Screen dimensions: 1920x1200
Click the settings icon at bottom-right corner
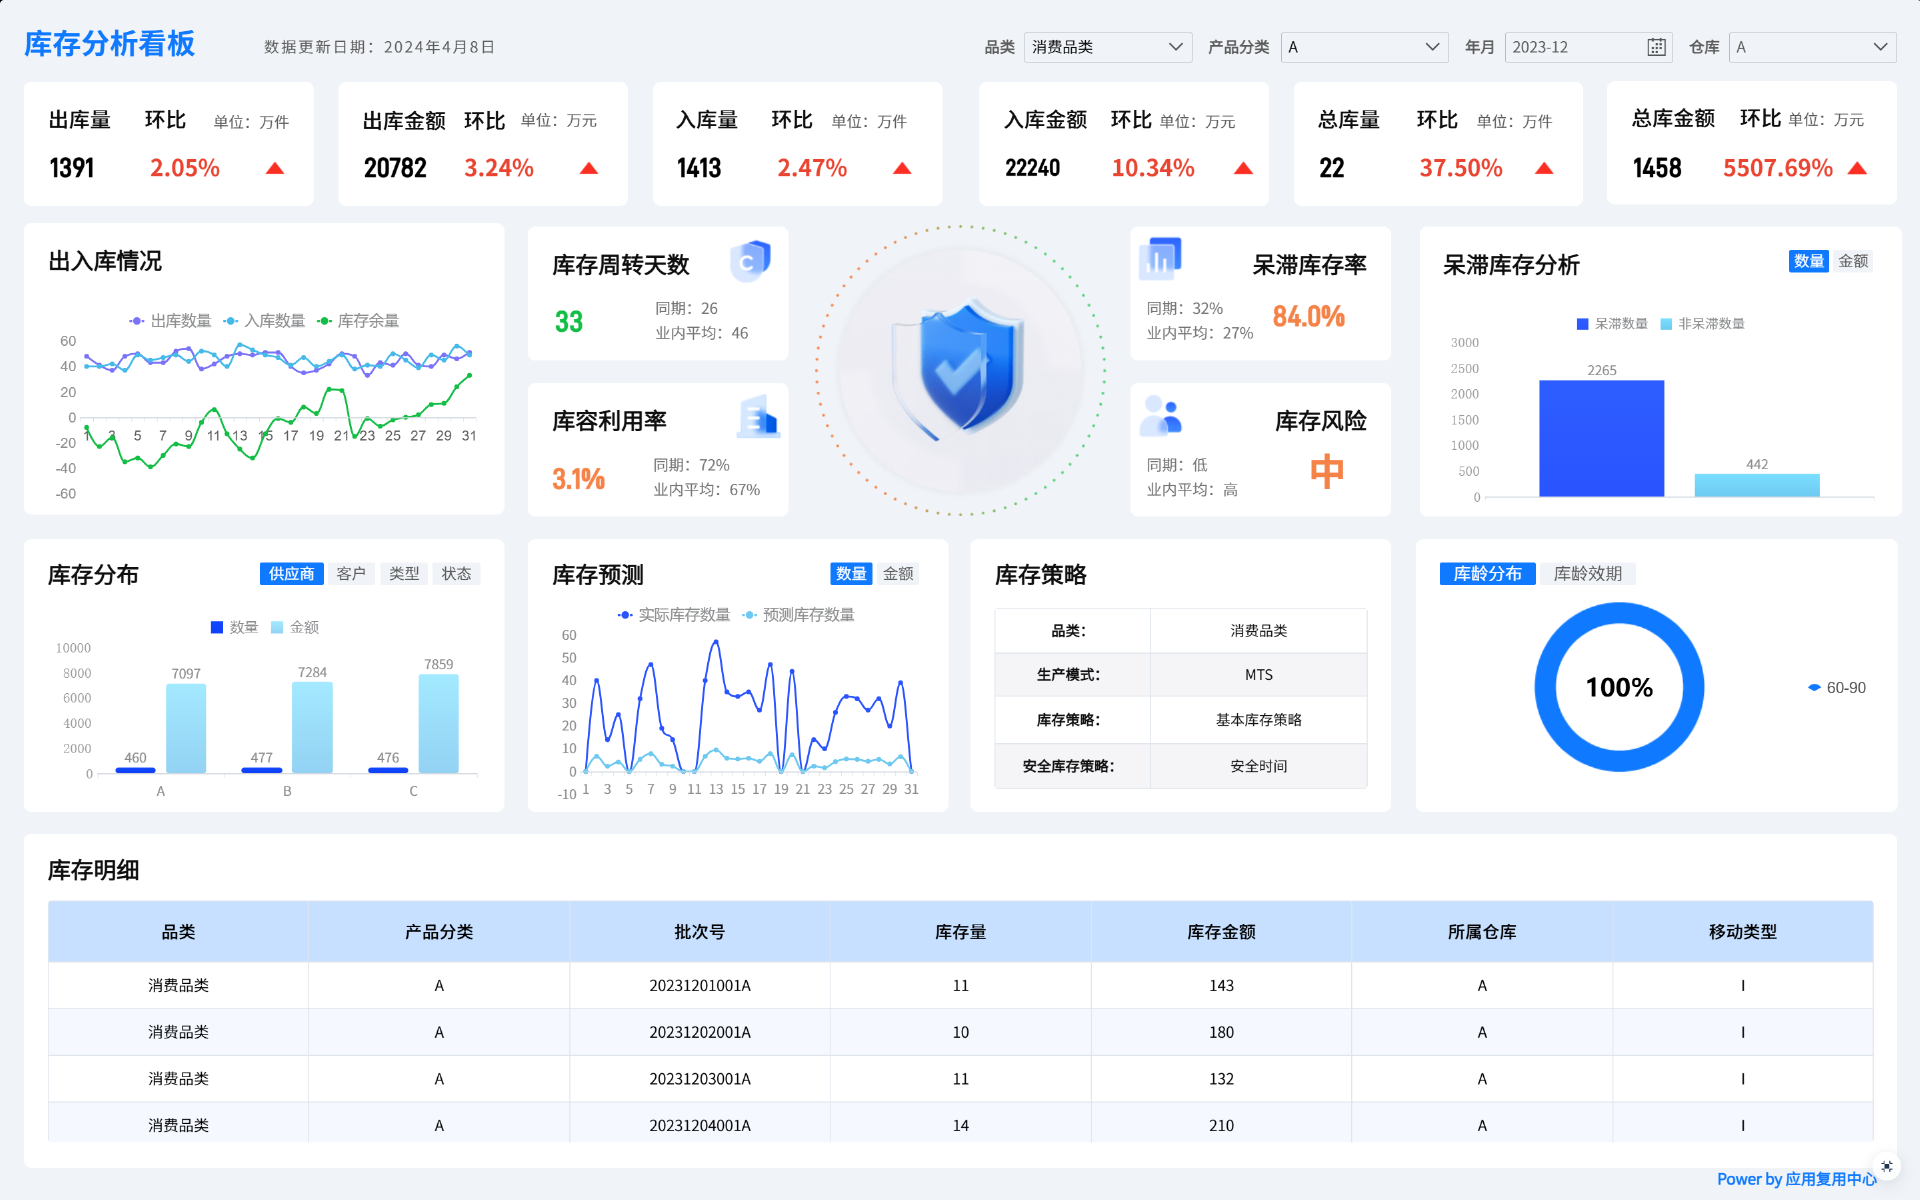(1886, 1166)
